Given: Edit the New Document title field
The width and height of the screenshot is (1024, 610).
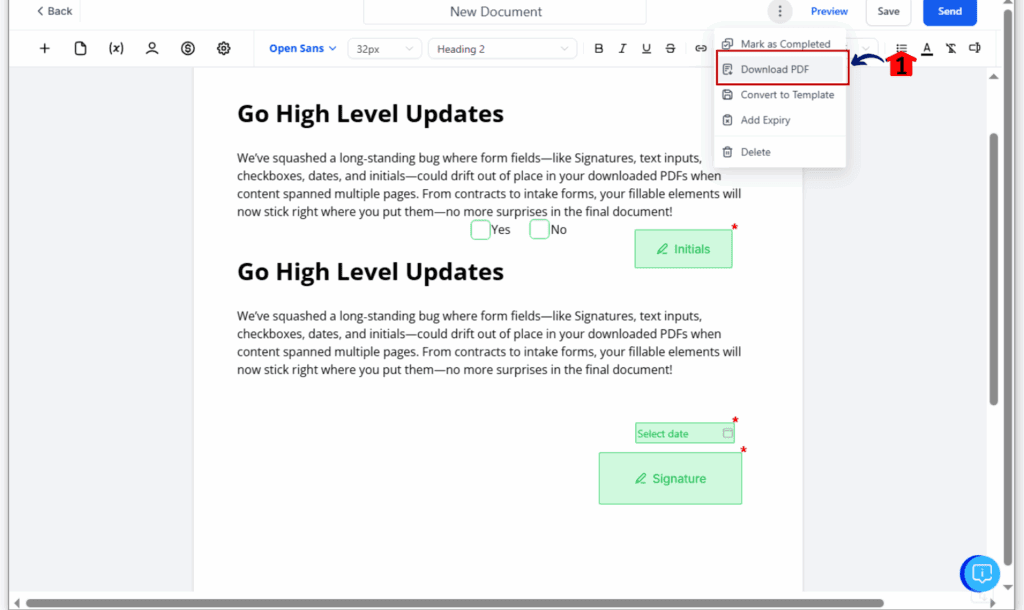Looking at the screenshot, I should pos(505,11).
